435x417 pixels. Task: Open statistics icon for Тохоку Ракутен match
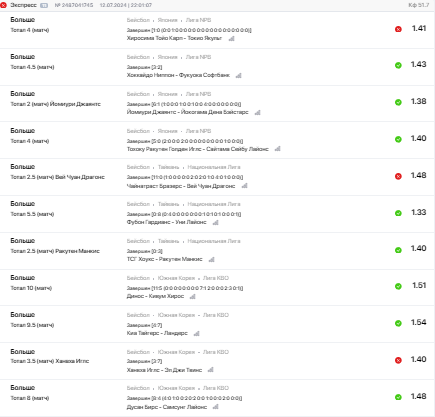(277, 149)
